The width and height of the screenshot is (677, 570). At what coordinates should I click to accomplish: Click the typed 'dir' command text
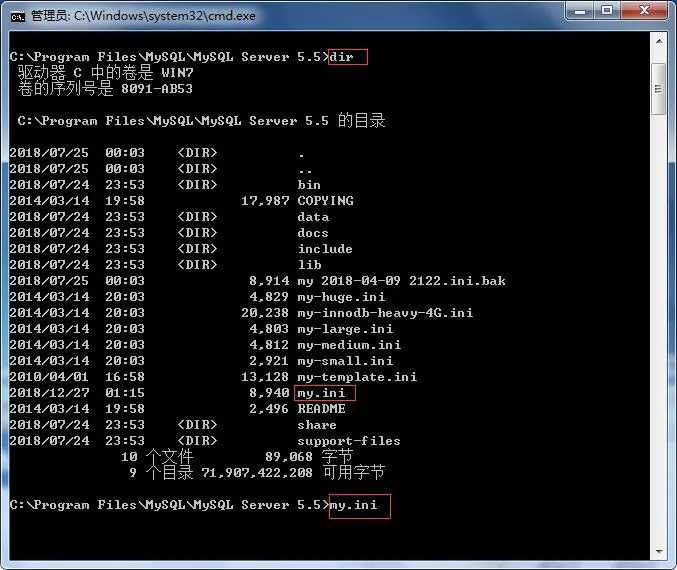coord(342,57)
